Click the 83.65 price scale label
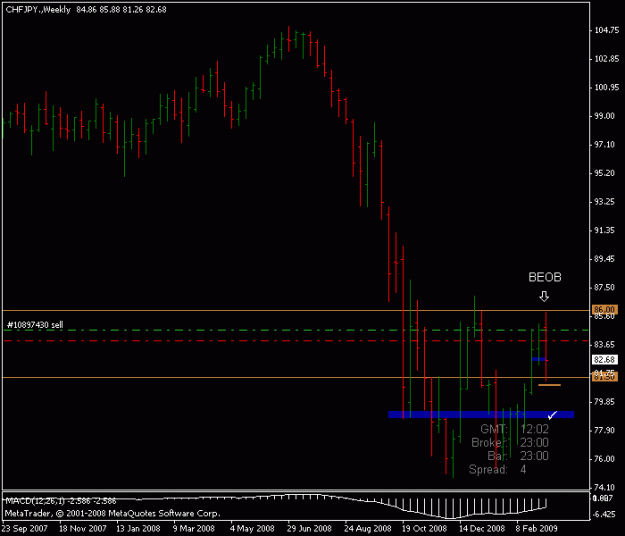This screenshot has height=536, width=625. 604,344
